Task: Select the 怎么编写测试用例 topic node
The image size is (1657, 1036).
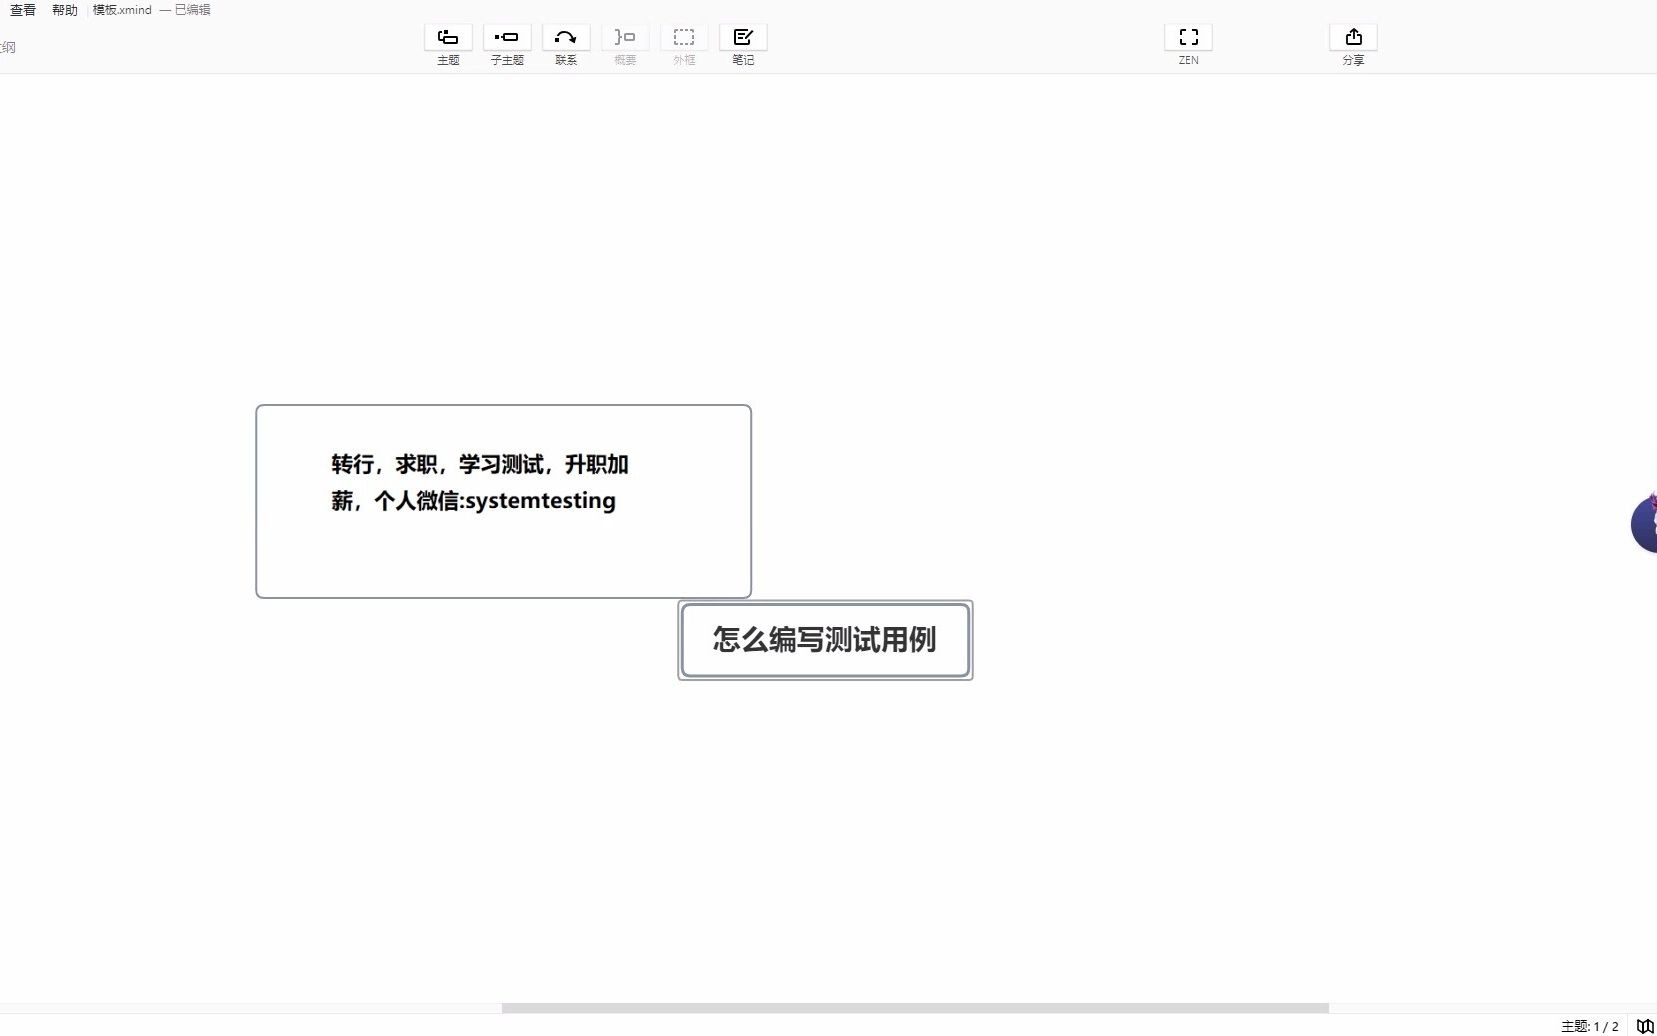Action: point(824,640)
